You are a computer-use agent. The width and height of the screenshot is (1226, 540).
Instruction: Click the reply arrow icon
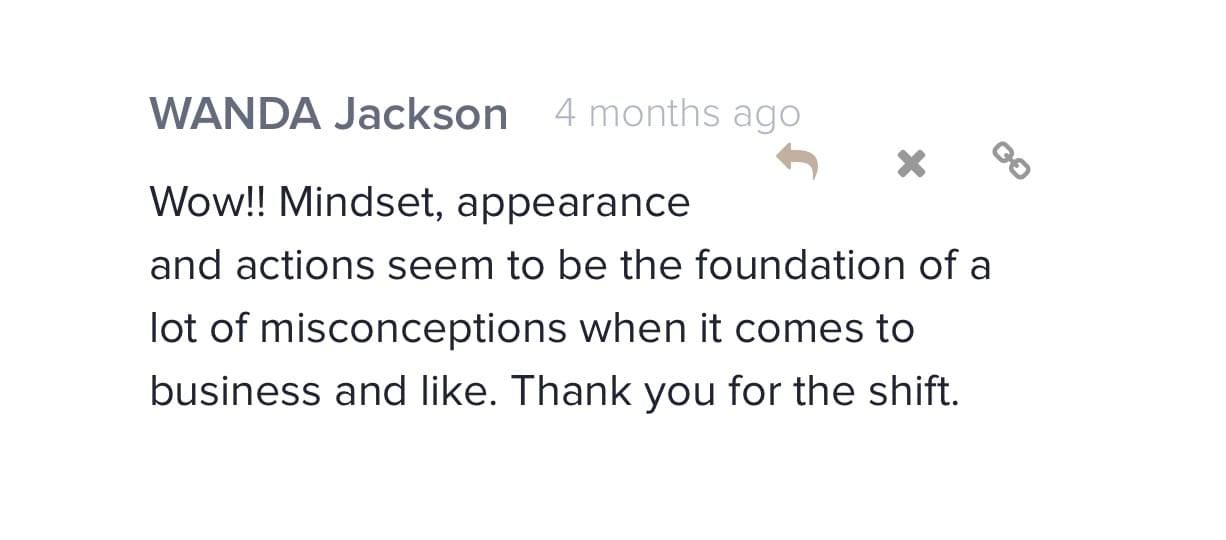pos(798,160)
